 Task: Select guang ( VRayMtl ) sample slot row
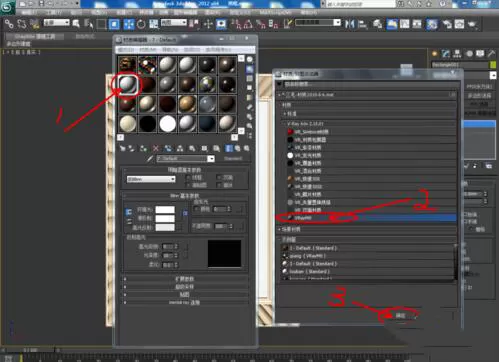pyautogui.click(x=367, y=256)
